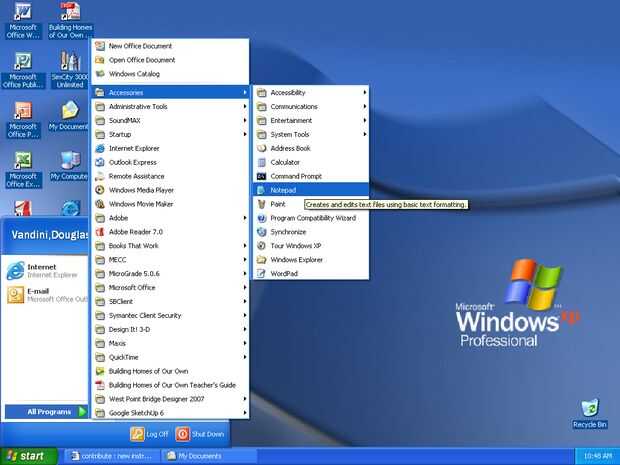The width and height of the screenshot is (620, 465).
Task: Click the All Programs button
Action: [46, 412]
